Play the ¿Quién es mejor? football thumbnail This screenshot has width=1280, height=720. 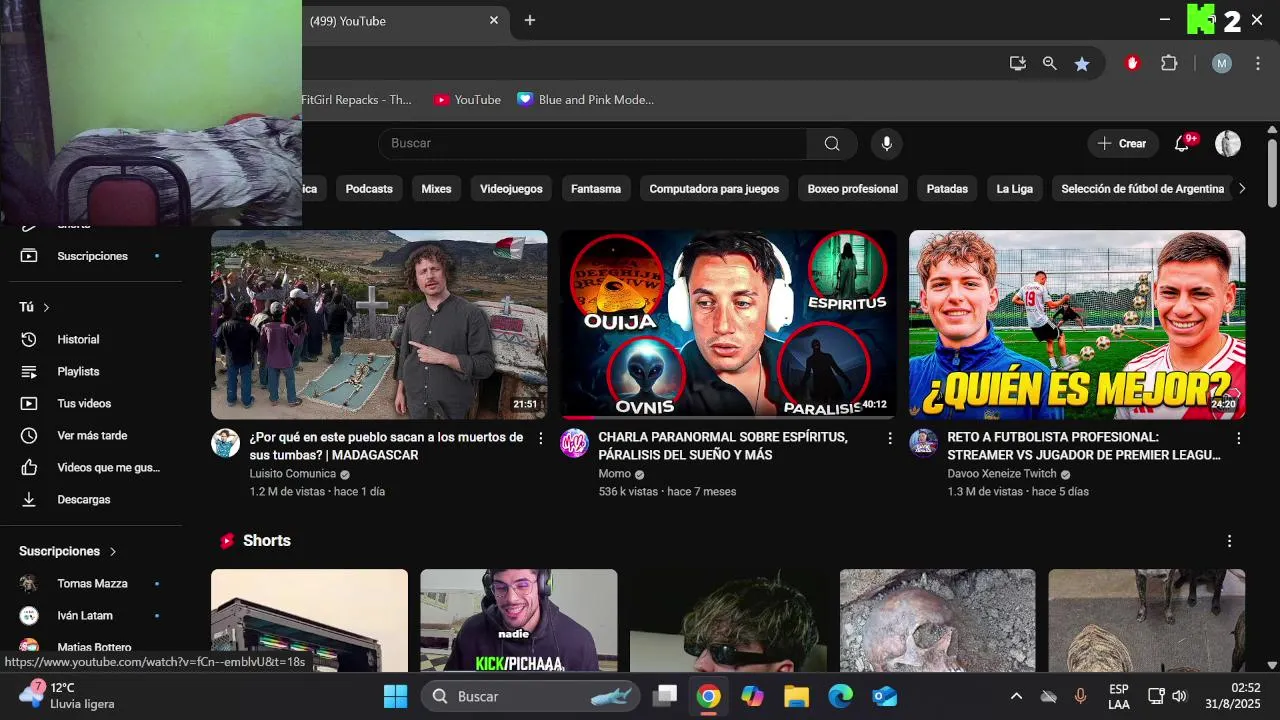[1077, 324]
